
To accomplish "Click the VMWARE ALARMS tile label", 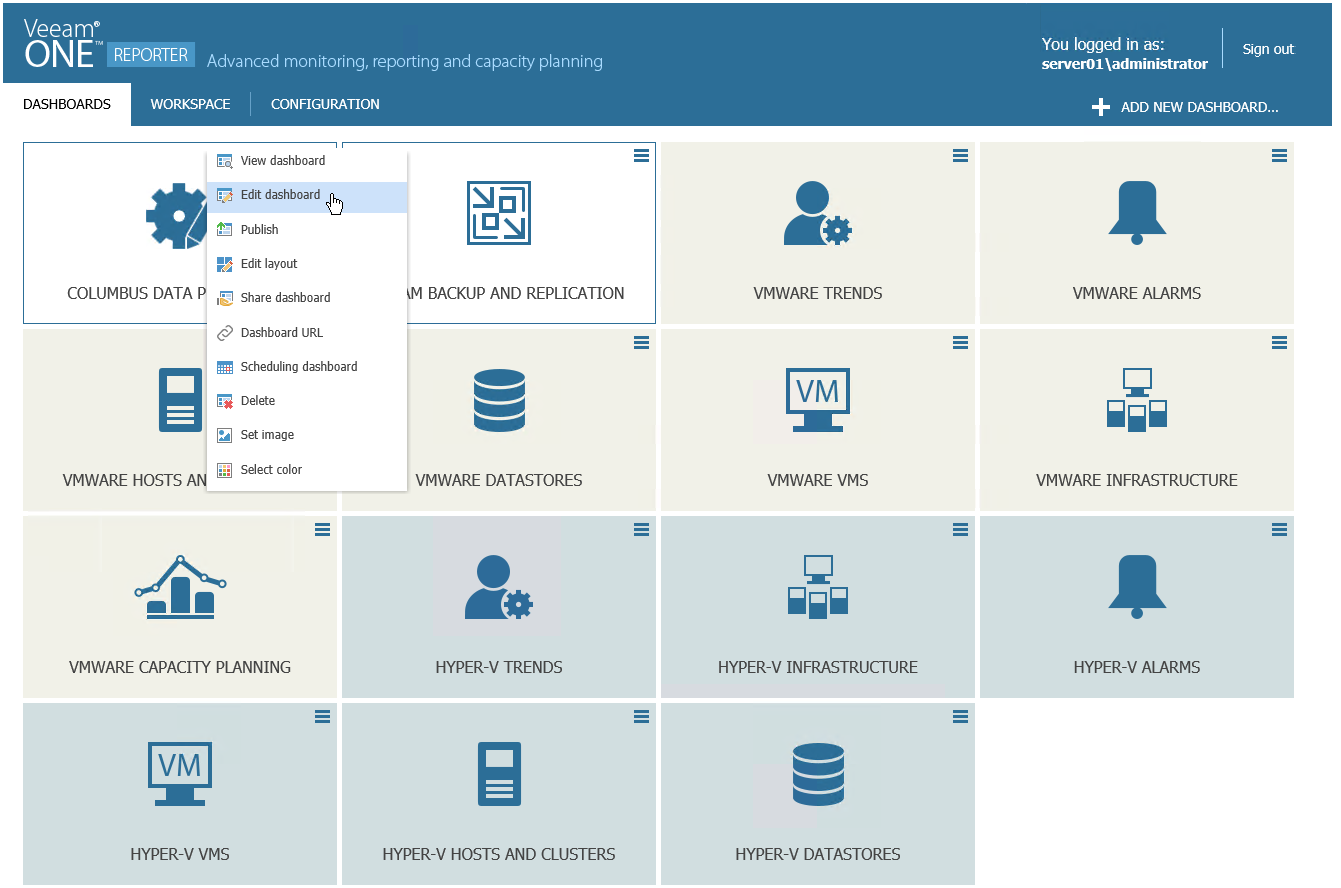I will click(x=1137, y=294).
